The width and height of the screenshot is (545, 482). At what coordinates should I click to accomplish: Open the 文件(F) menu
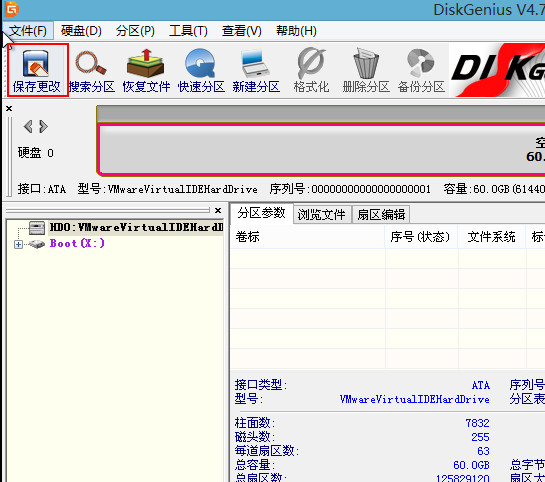tap(28, 31)
